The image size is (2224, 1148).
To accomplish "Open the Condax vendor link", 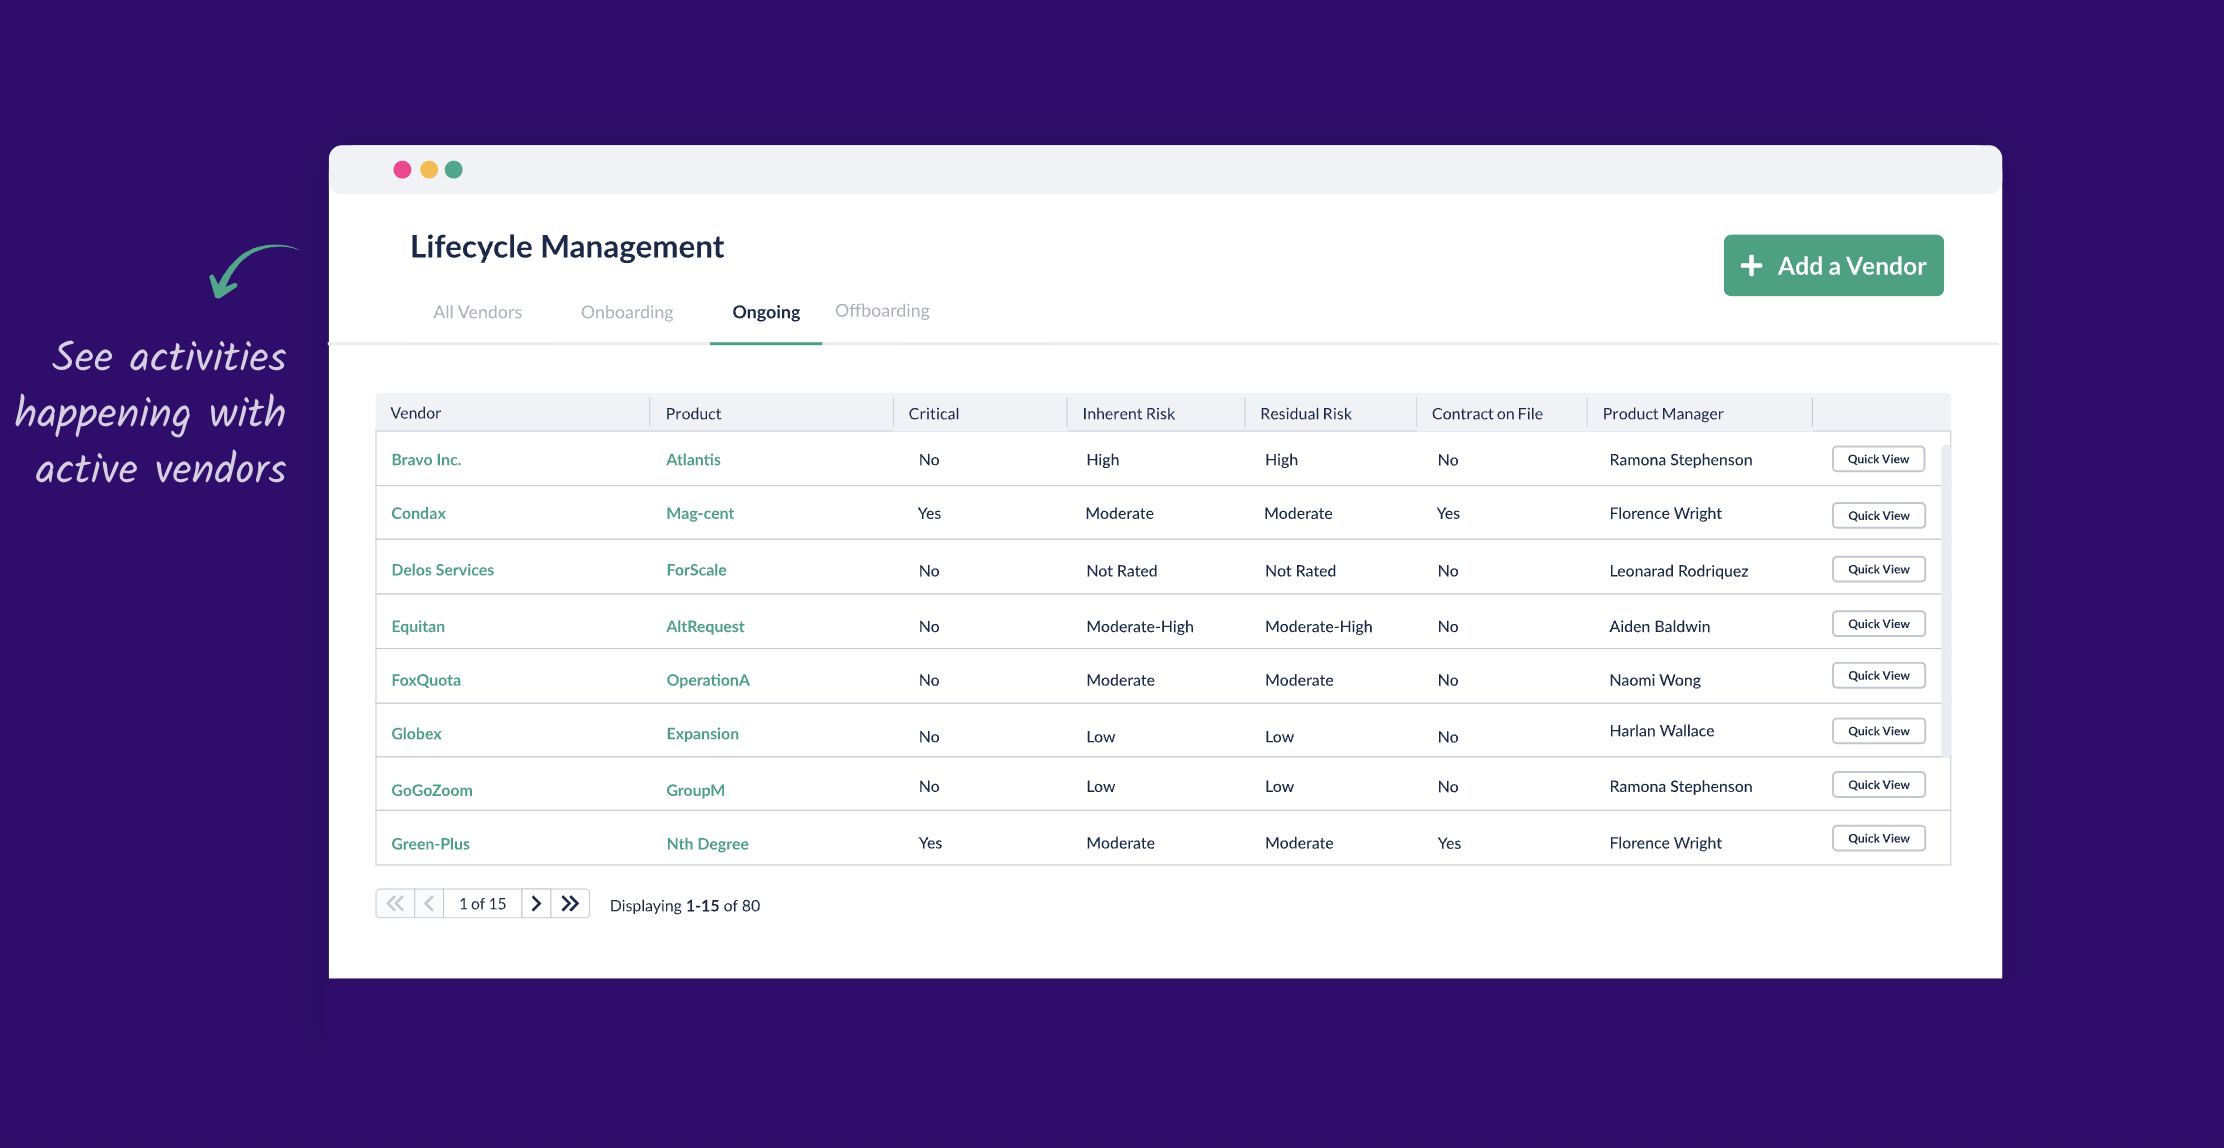I will click(418, 513).
